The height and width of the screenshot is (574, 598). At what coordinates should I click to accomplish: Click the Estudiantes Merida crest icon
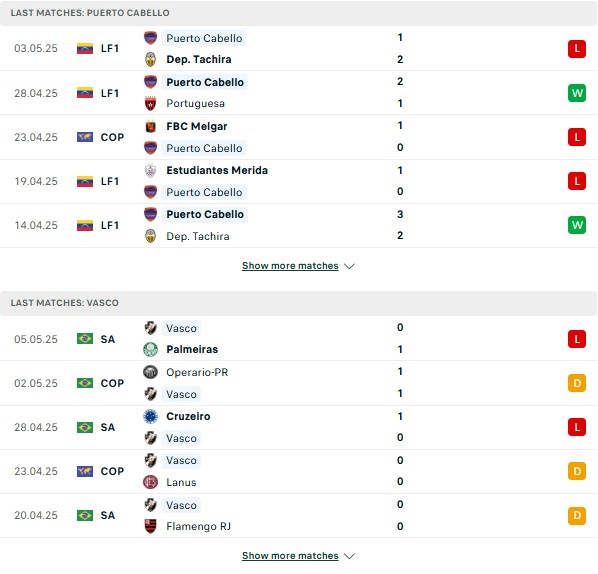[x=150, y=170]
